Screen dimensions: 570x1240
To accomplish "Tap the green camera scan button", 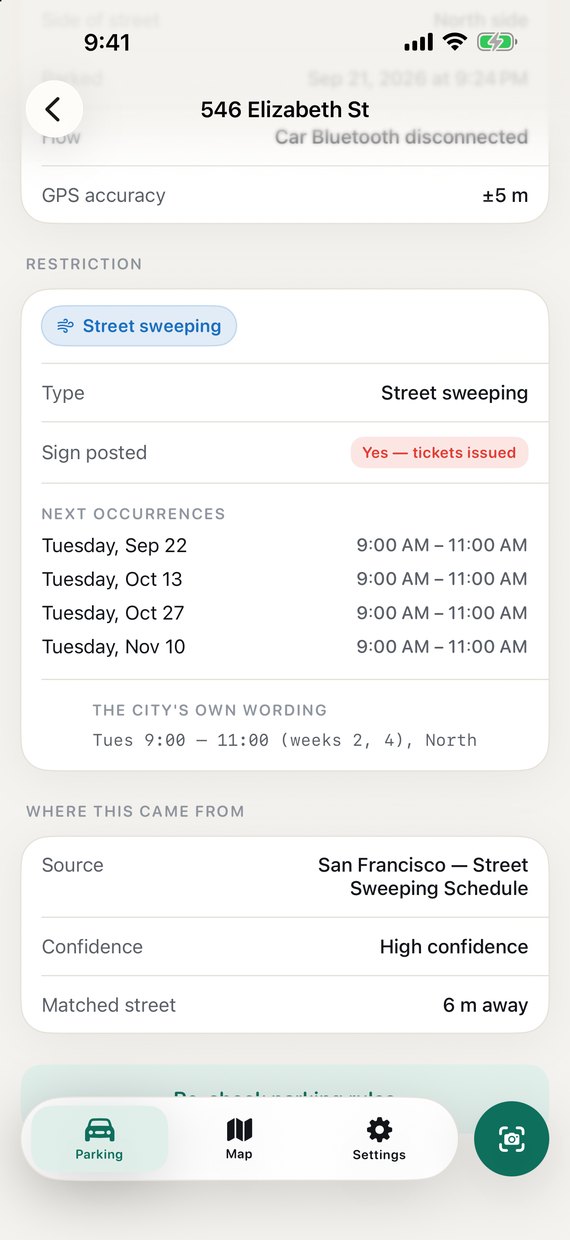I will [x=511, y=1139].
